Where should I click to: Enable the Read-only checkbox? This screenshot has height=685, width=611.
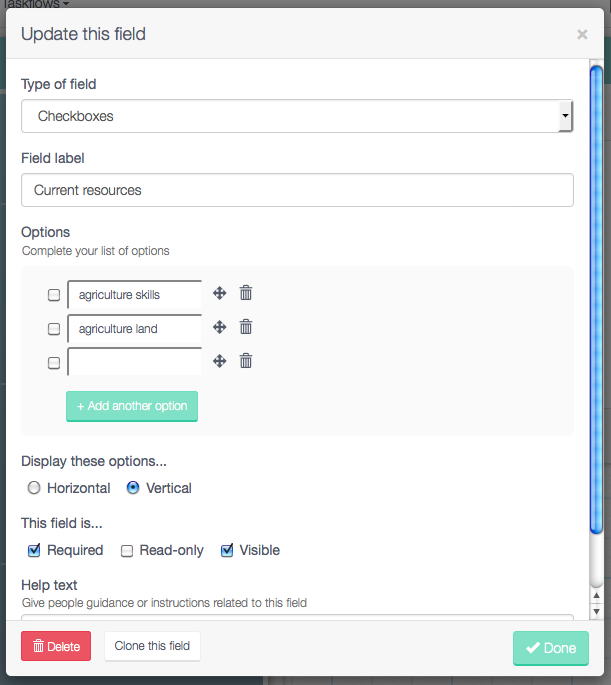pyautogui.click(x=127, y=551)
